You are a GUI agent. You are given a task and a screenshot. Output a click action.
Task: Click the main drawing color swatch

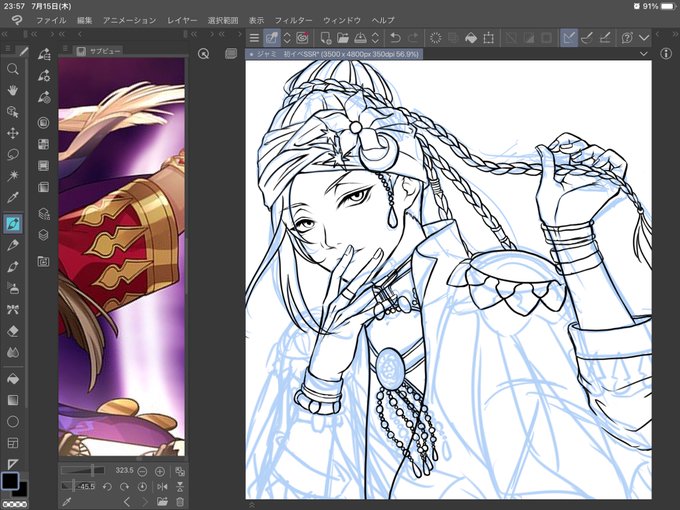pos(10,481)
